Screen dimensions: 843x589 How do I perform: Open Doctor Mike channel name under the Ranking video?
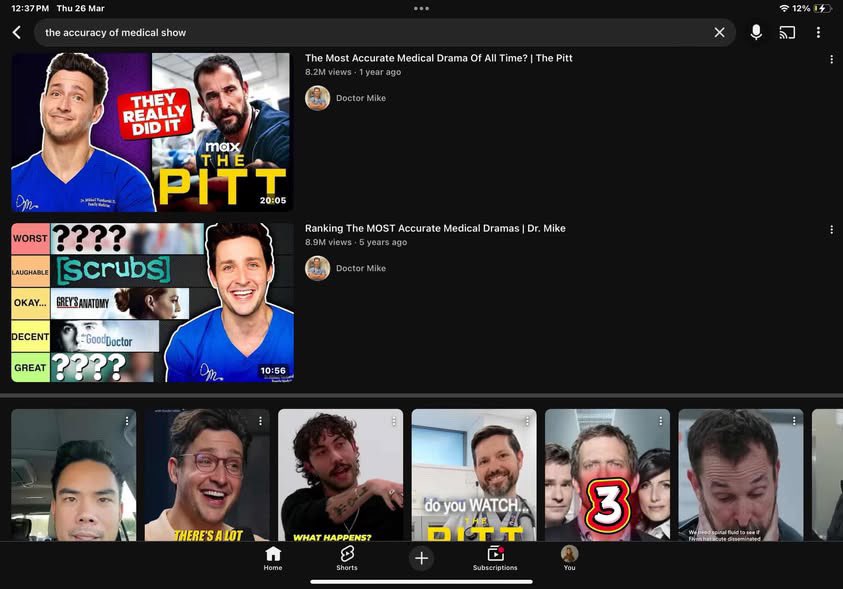click(x=361, y=268)
